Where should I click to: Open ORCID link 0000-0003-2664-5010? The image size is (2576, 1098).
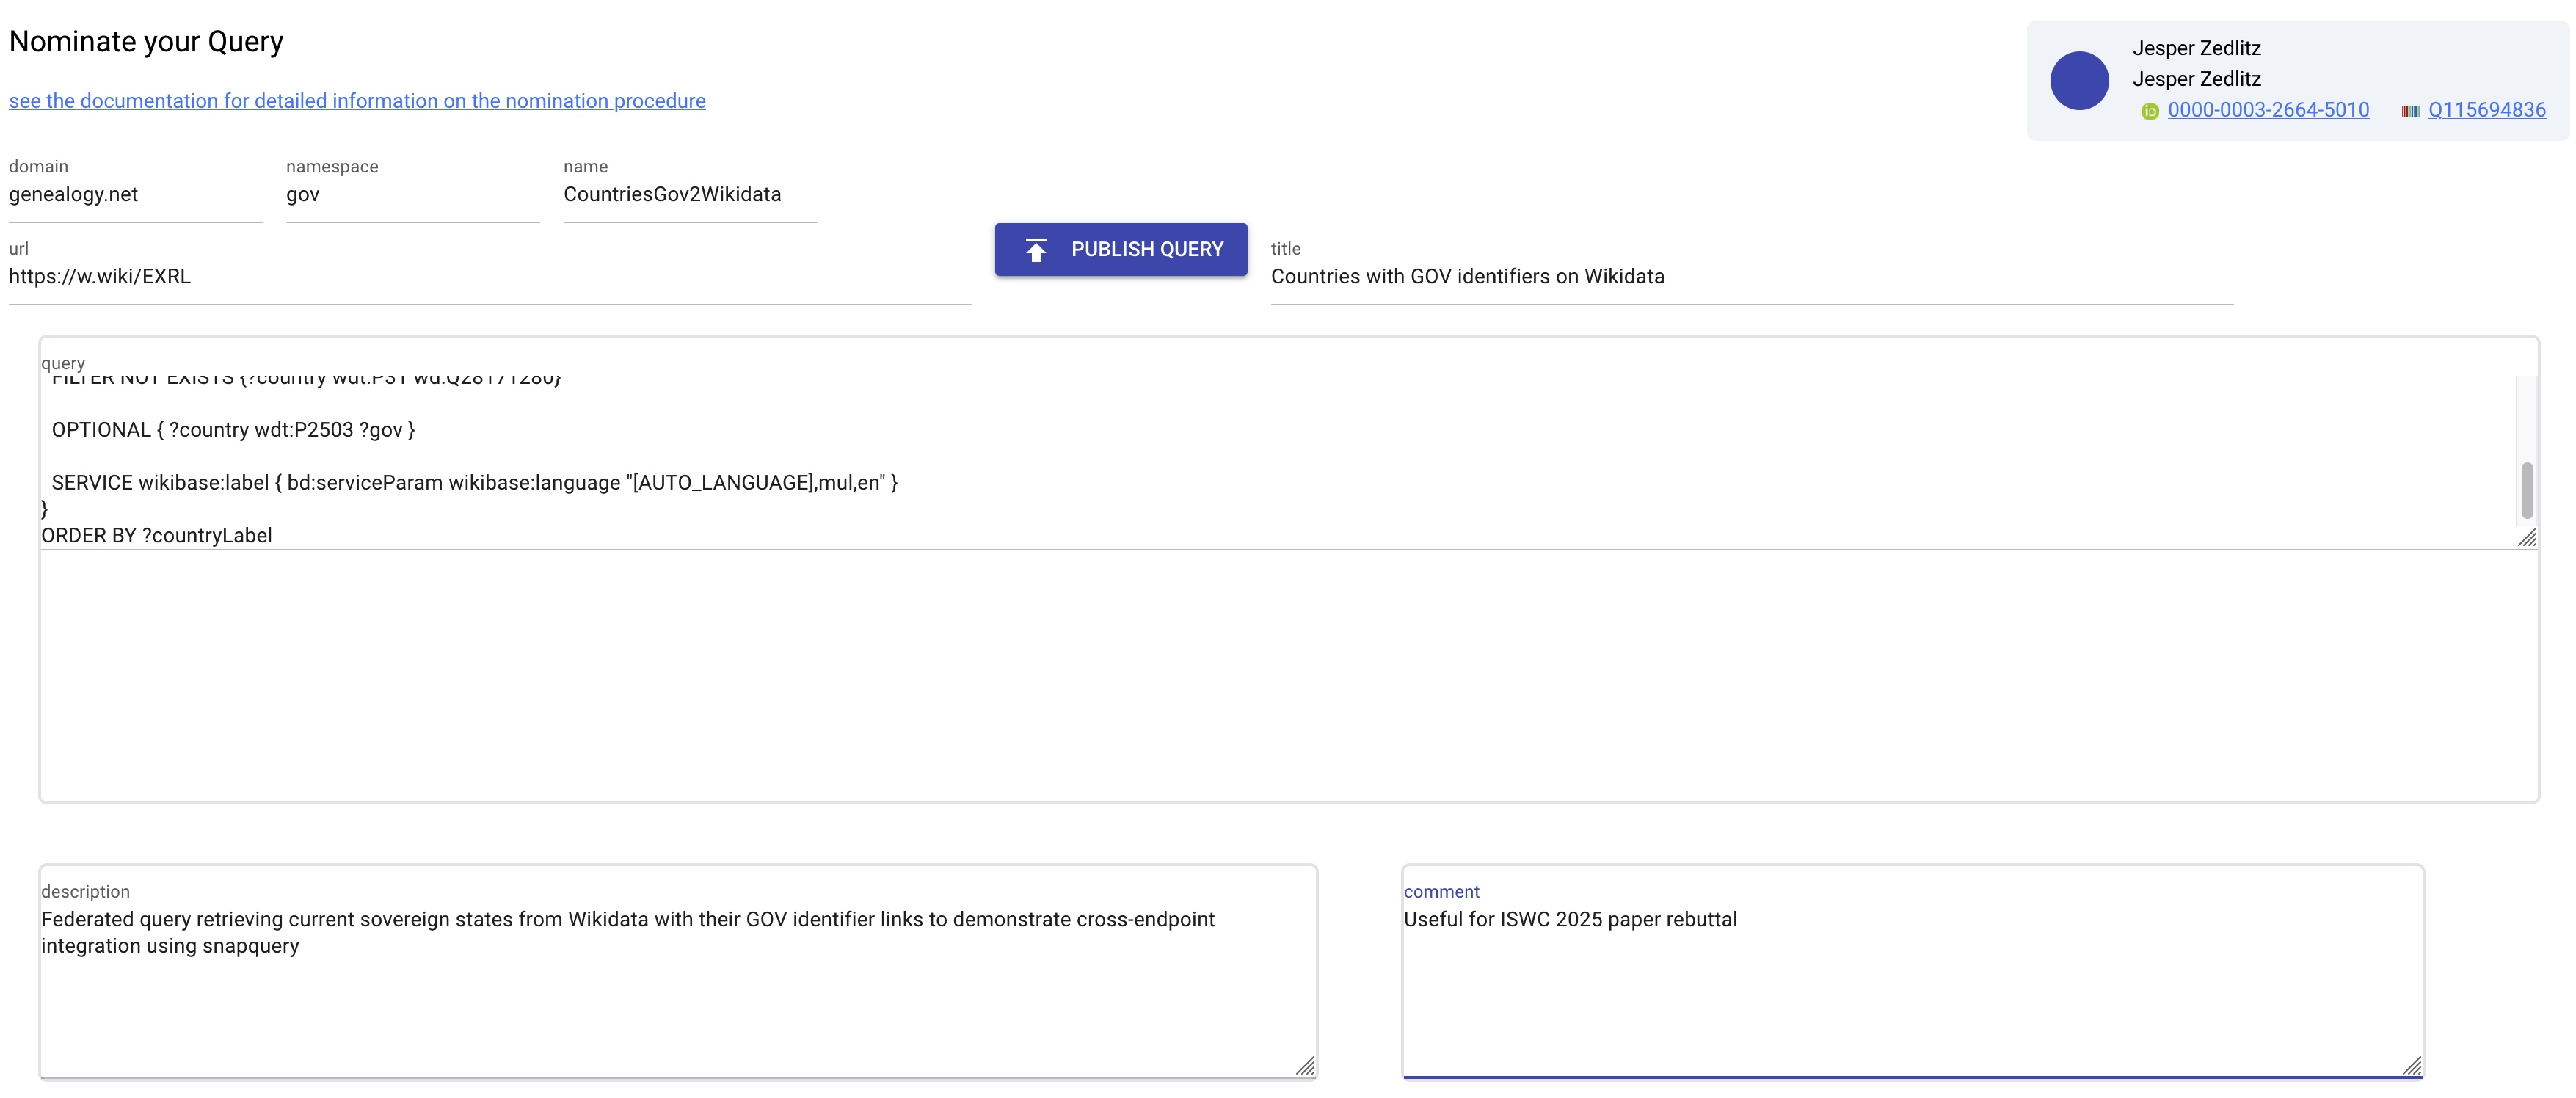coord(2268,110)
